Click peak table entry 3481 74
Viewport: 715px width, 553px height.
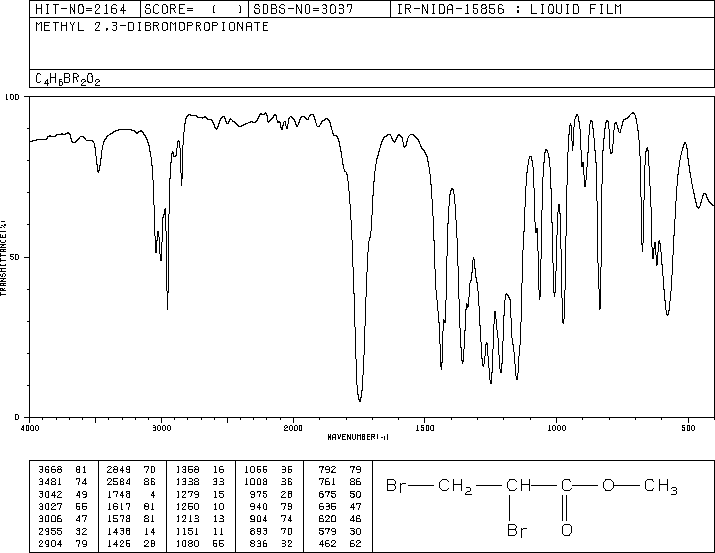(62, 482)
